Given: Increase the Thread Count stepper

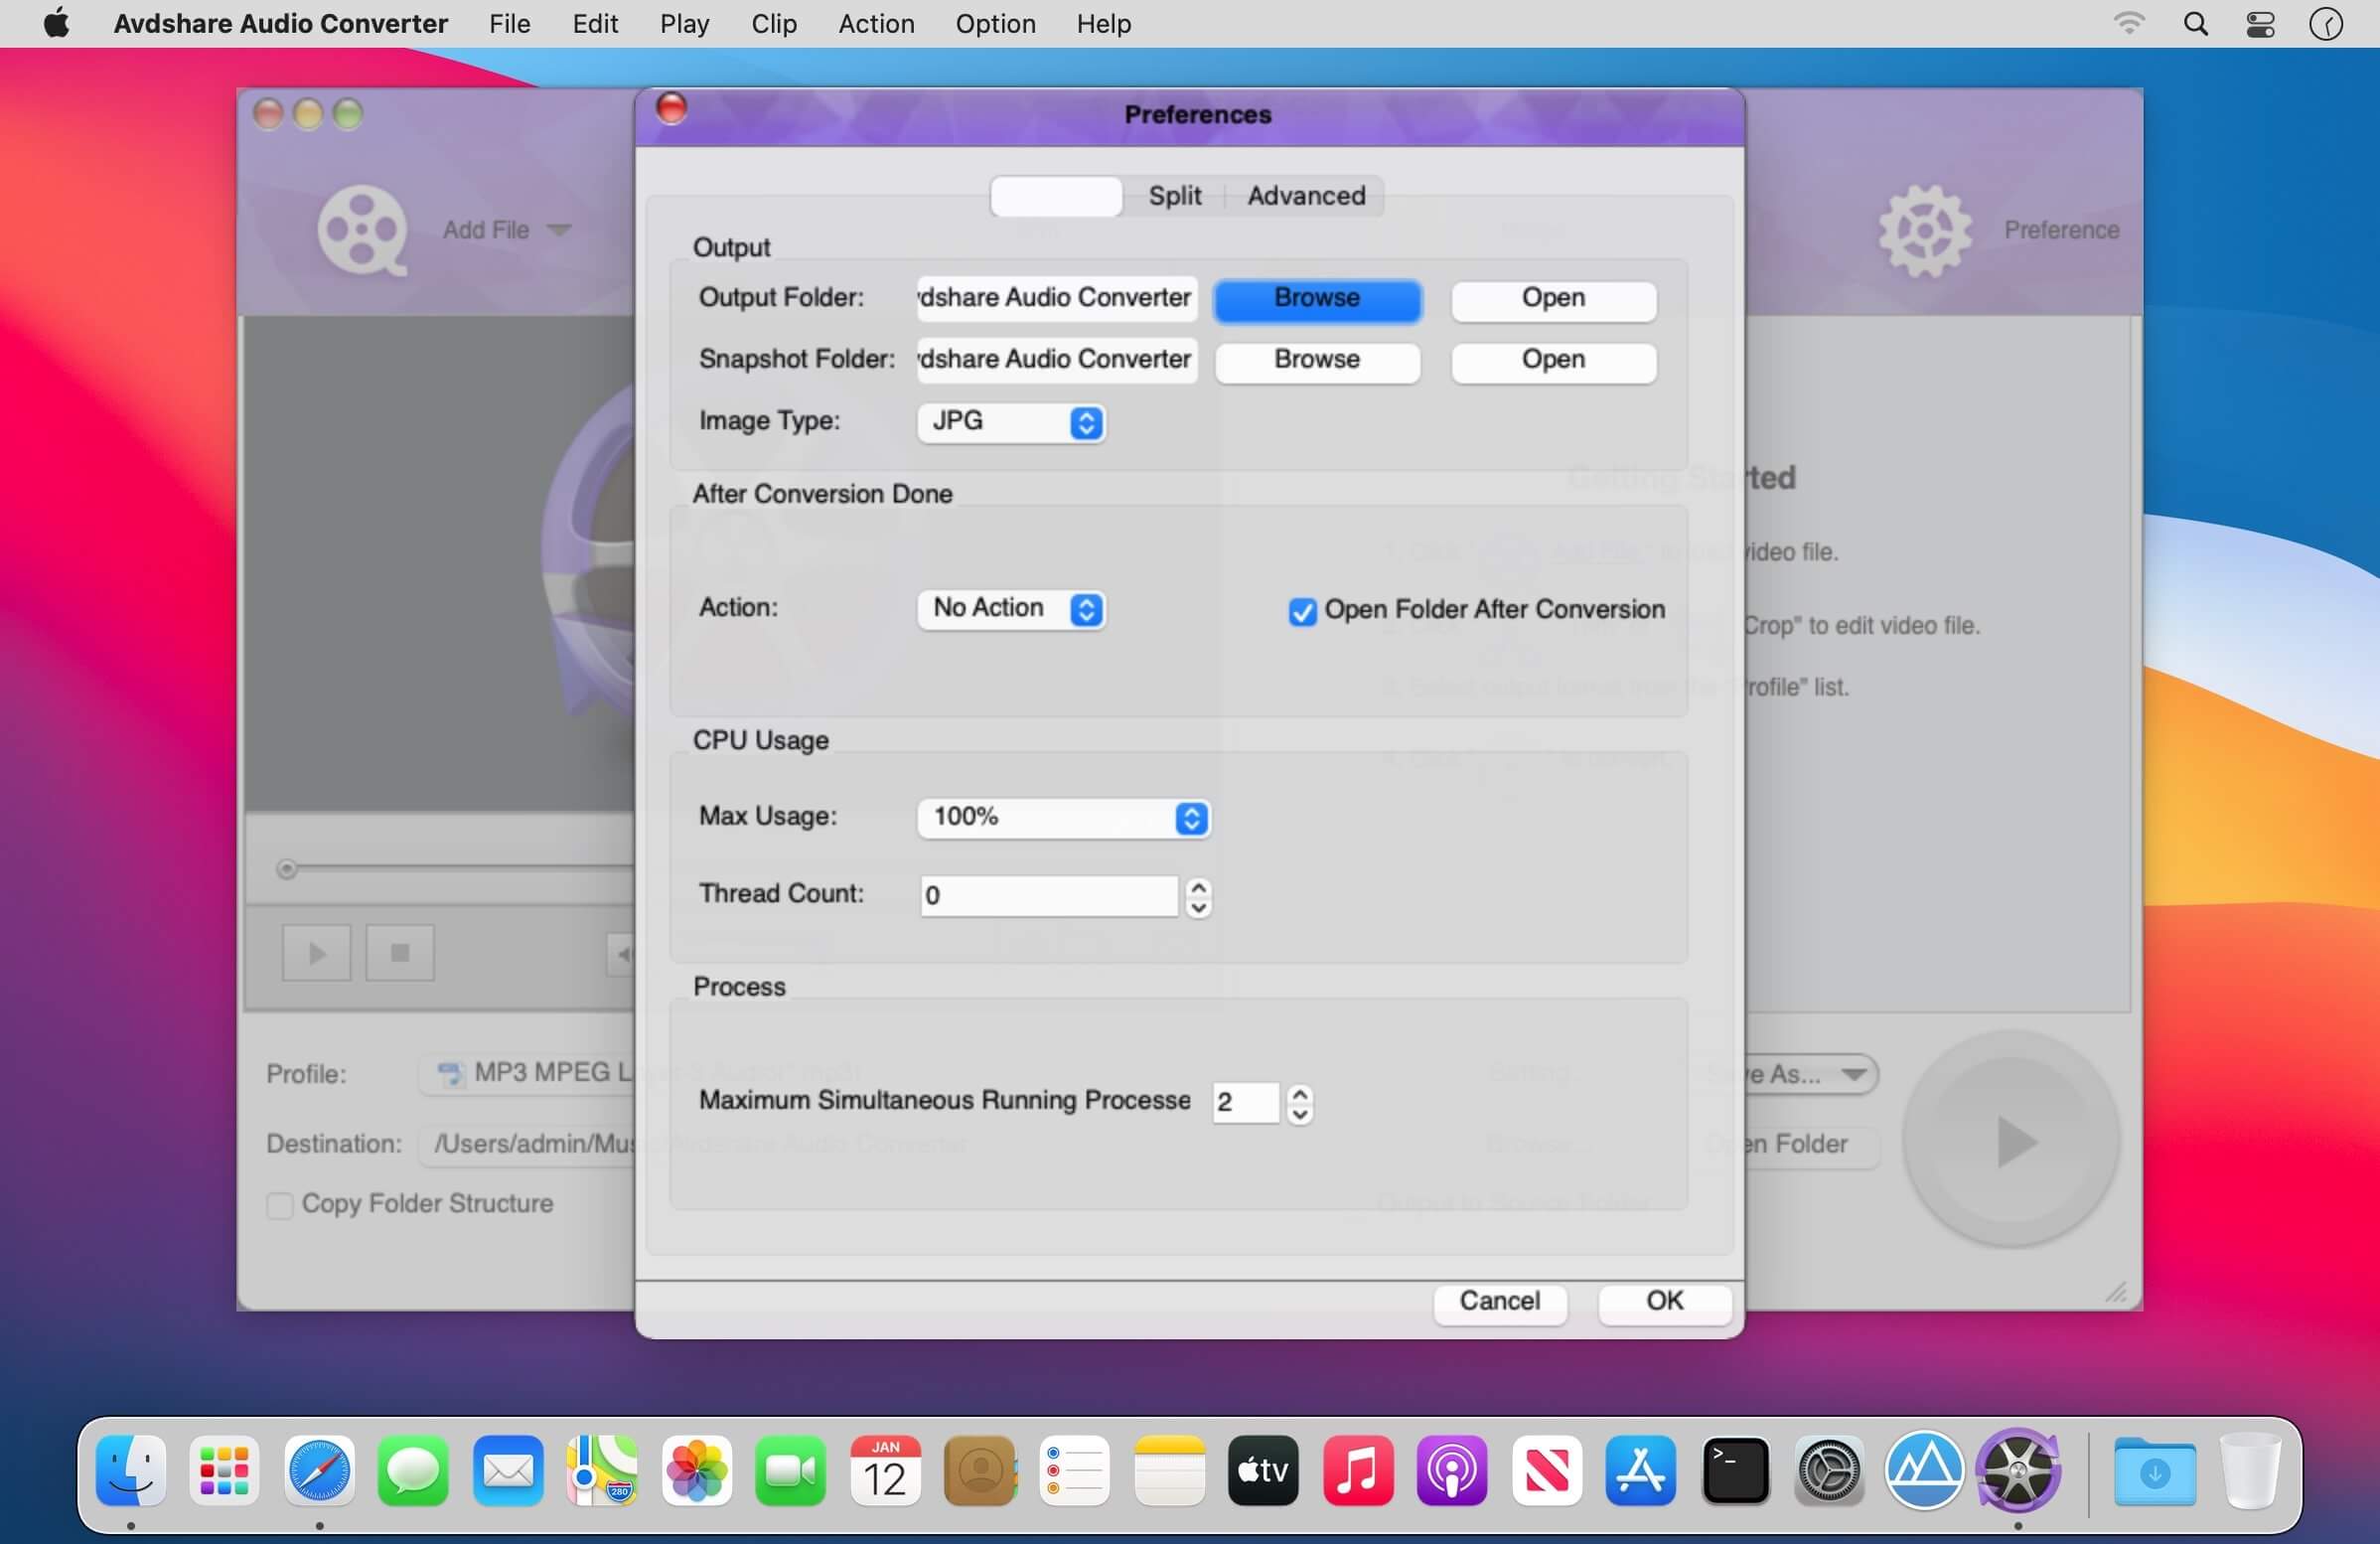Looking at the screenshot, I should (x=1198, y=887).
